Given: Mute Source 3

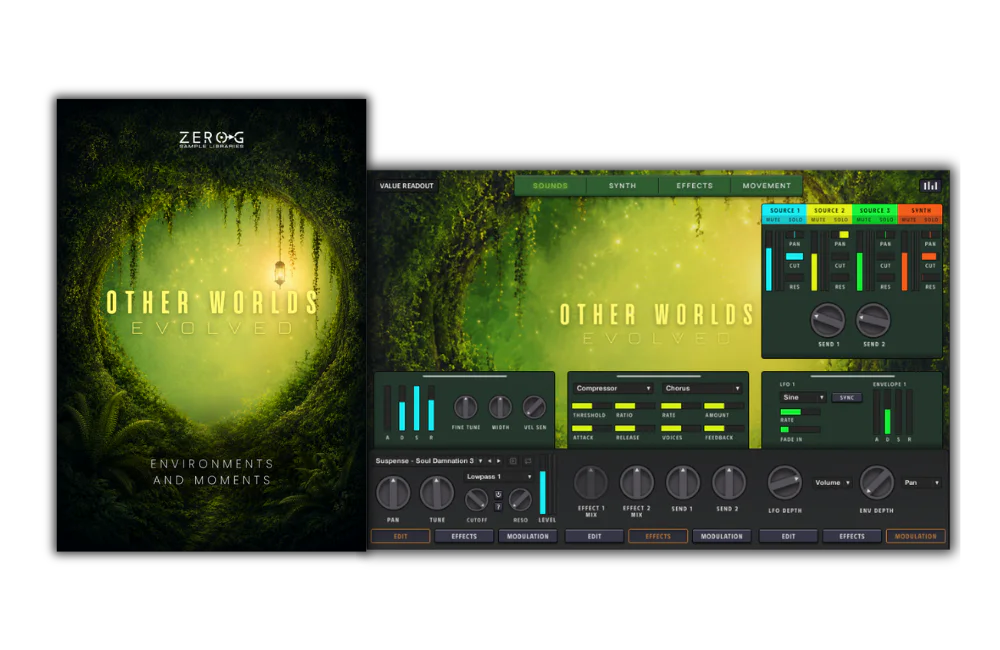Looking at the screenshot, I should (x=864, y=219).
